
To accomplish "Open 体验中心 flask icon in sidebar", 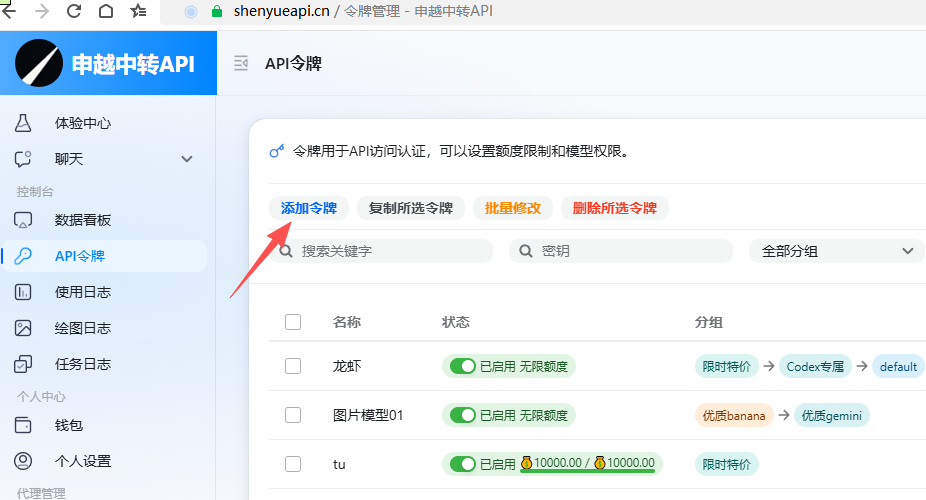I will [x=23, y=124].
